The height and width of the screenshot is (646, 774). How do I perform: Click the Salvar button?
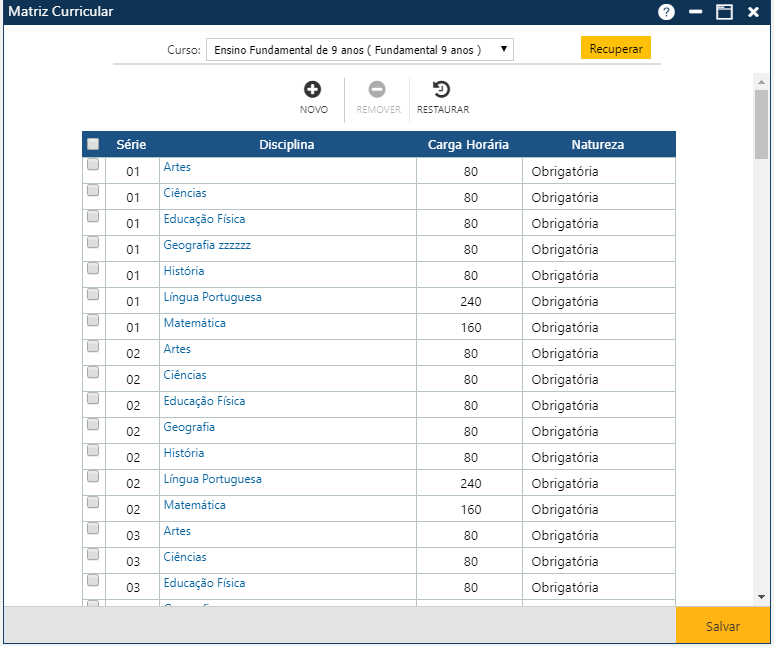pyautogui.click(x=722, y=626)
